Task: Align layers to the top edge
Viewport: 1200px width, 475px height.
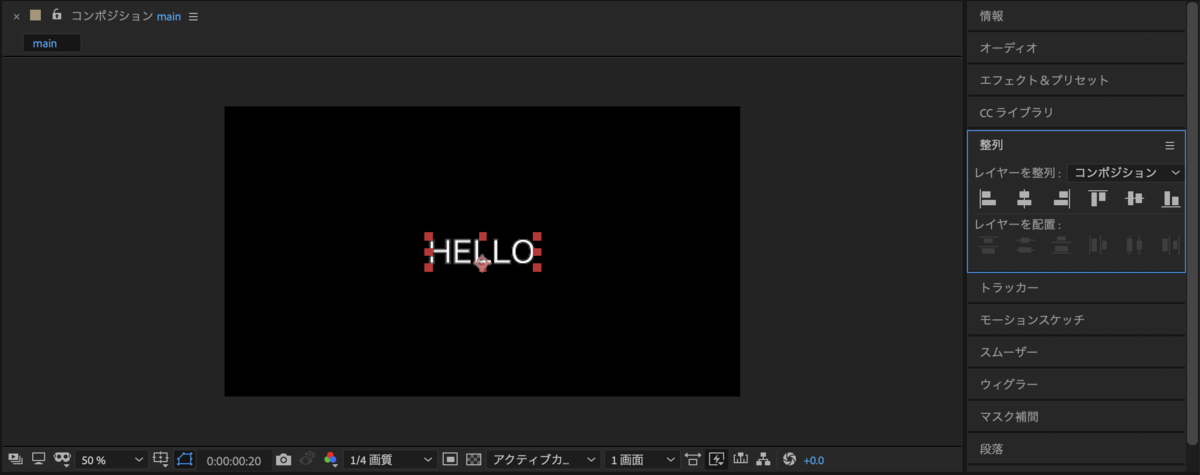Action: coord(1098,199)
